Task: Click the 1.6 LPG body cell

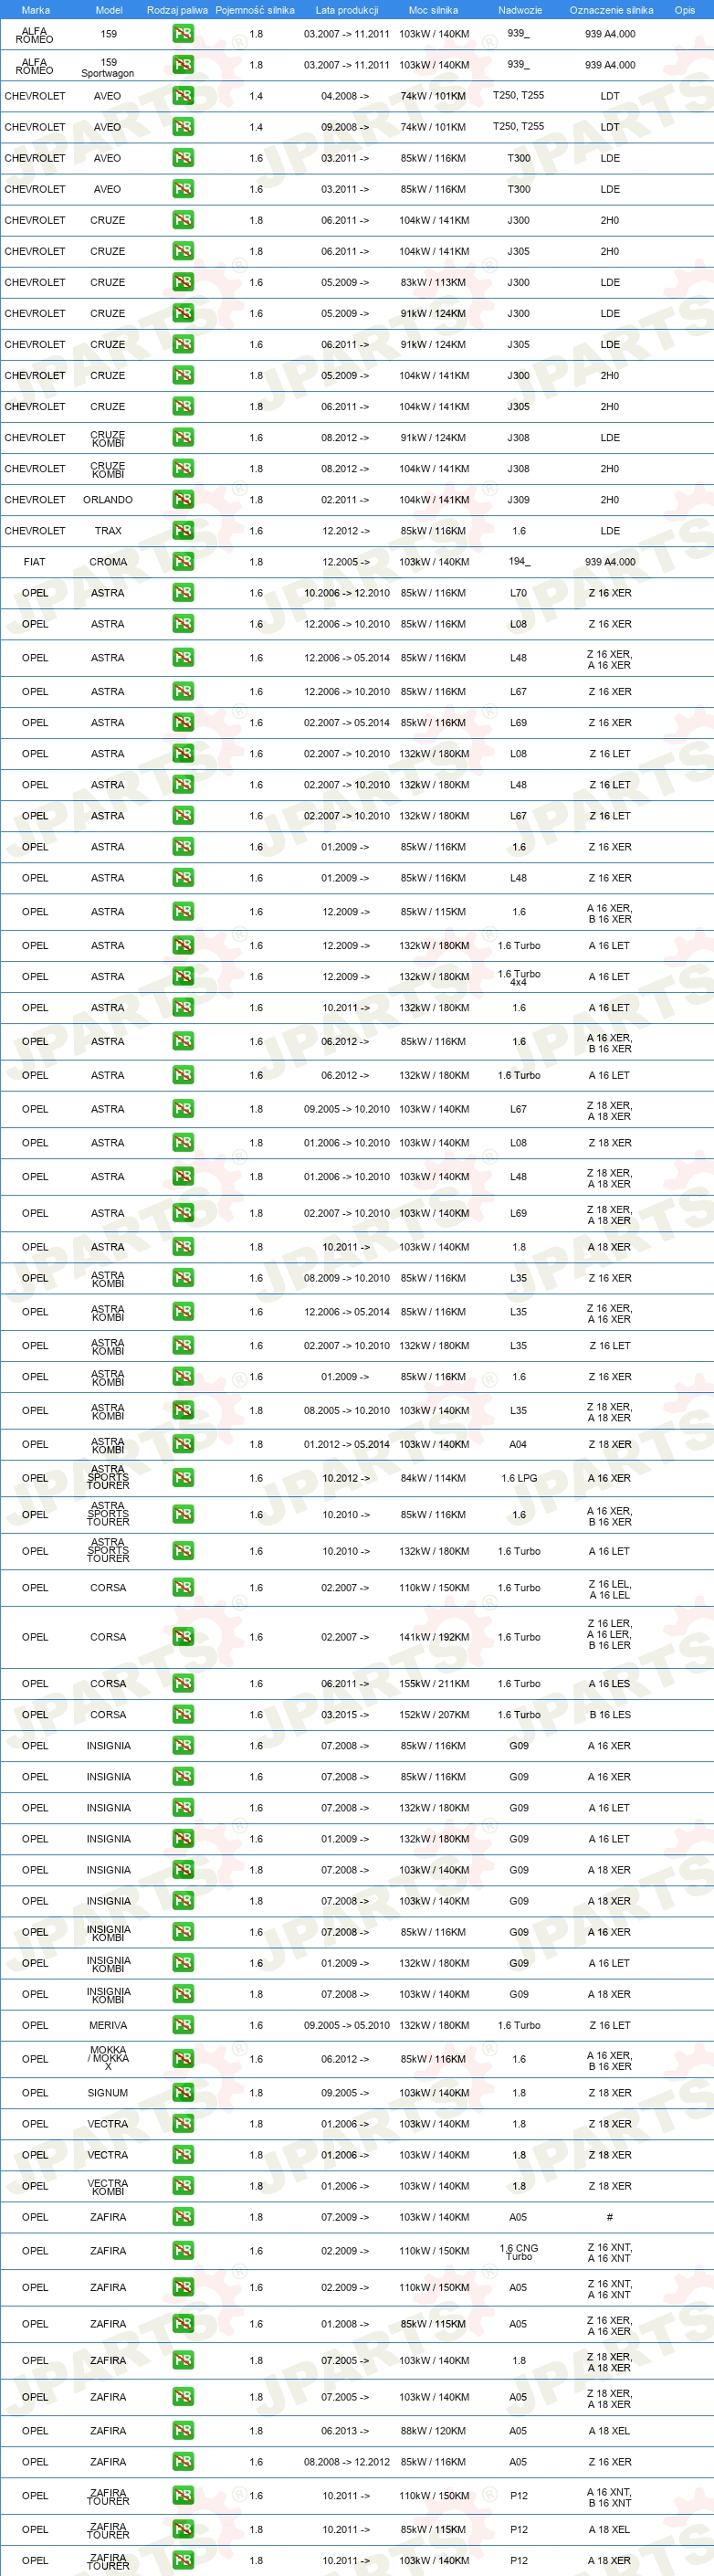Action: (x=519, y=1478)
